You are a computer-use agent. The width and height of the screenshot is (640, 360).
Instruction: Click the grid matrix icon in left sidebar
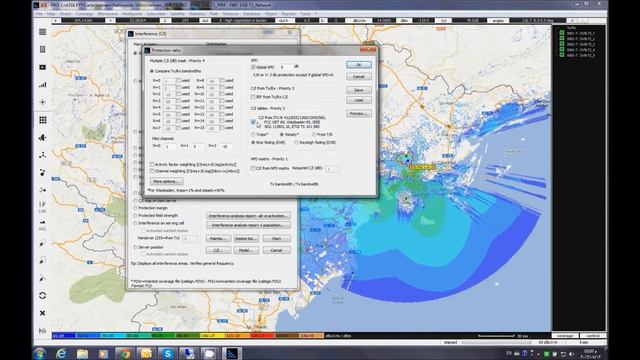tap(42, 120)
